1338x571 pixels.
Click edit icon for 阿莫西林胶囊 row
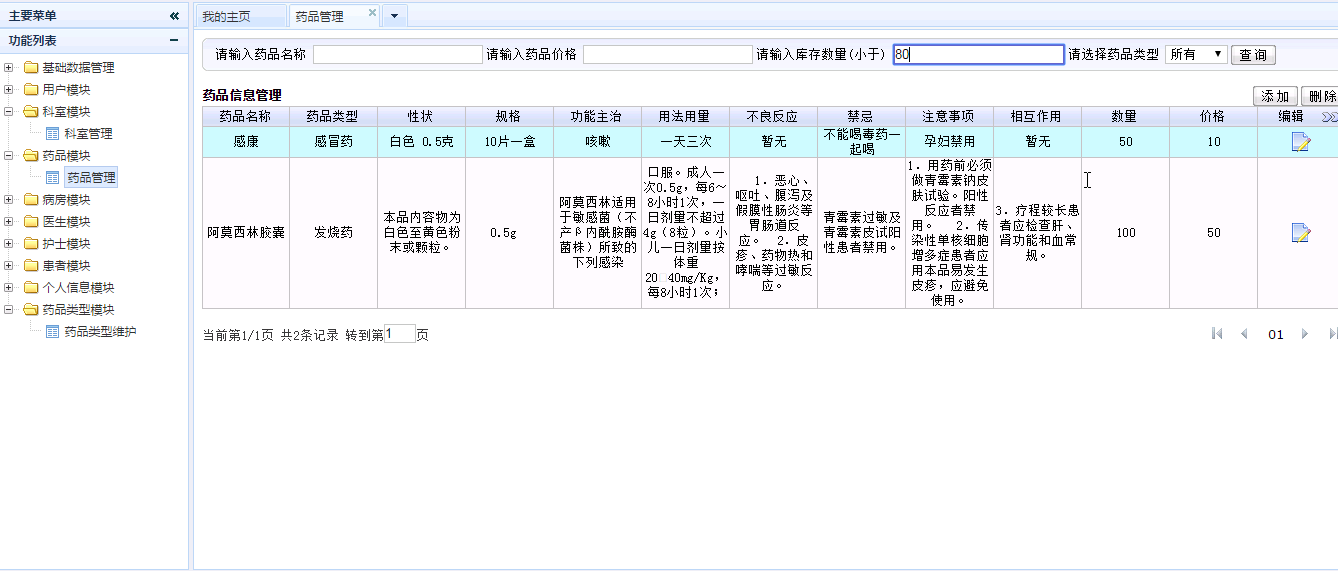point(1300,233)
